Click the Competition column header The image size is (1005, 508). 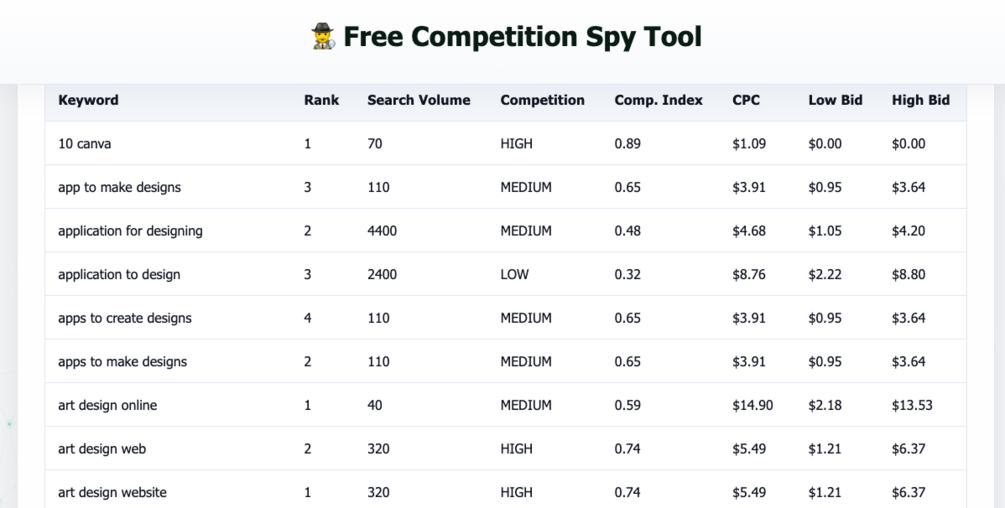[x=542, y=100]
